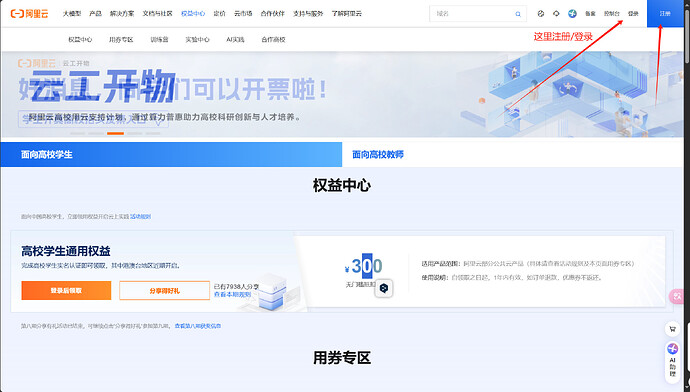Select the AI实践 tab
The width and height of the screenshot is (690, 392).
tap(235, 40)
